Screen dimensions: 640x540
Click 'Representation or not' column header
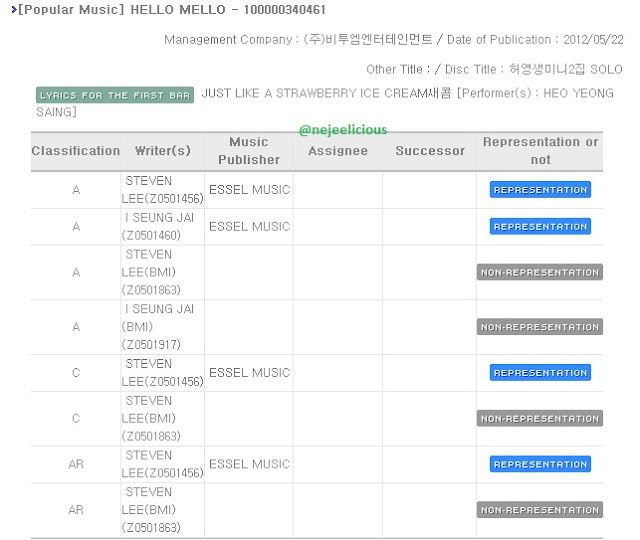[540, 151]
